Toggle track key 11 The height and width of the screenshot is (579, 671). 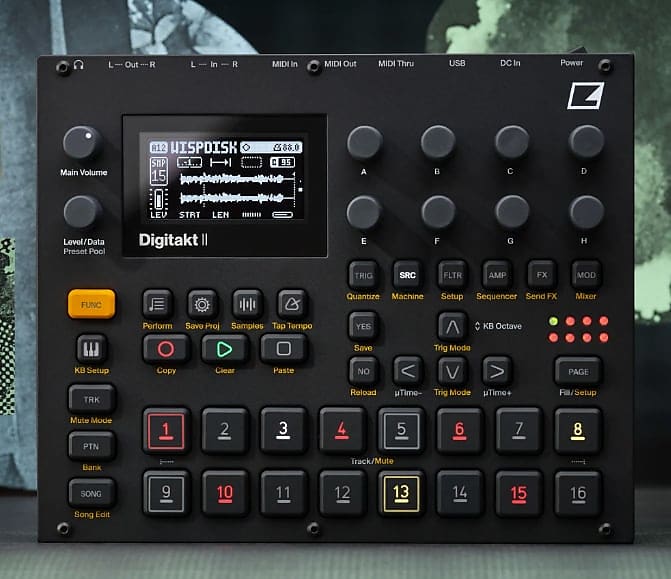point(283,494)
